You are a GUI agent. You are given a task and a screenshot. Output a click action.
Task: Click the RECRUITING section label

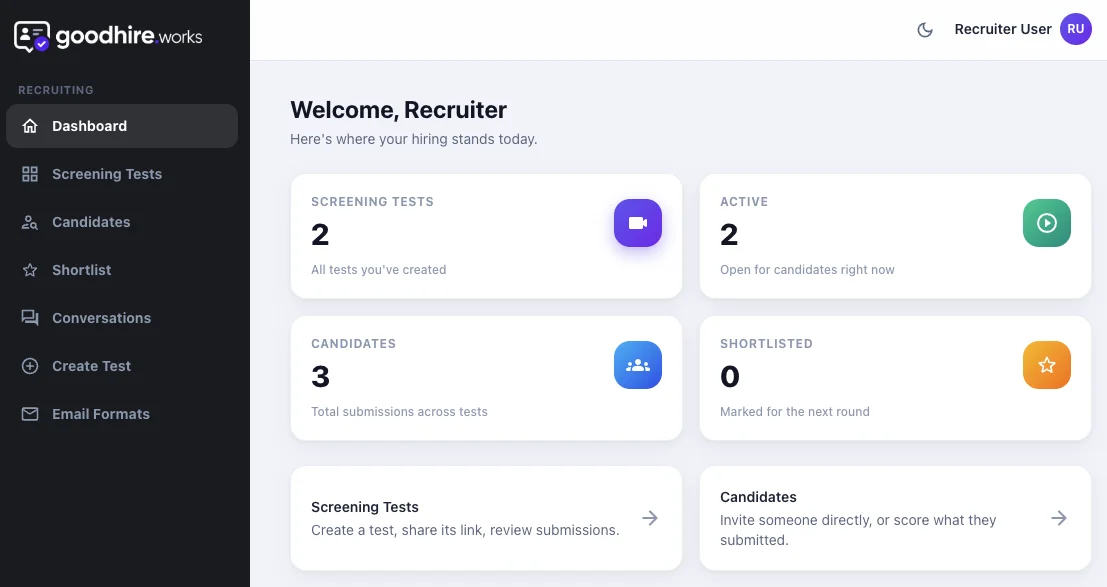click(x=56, y=90)
